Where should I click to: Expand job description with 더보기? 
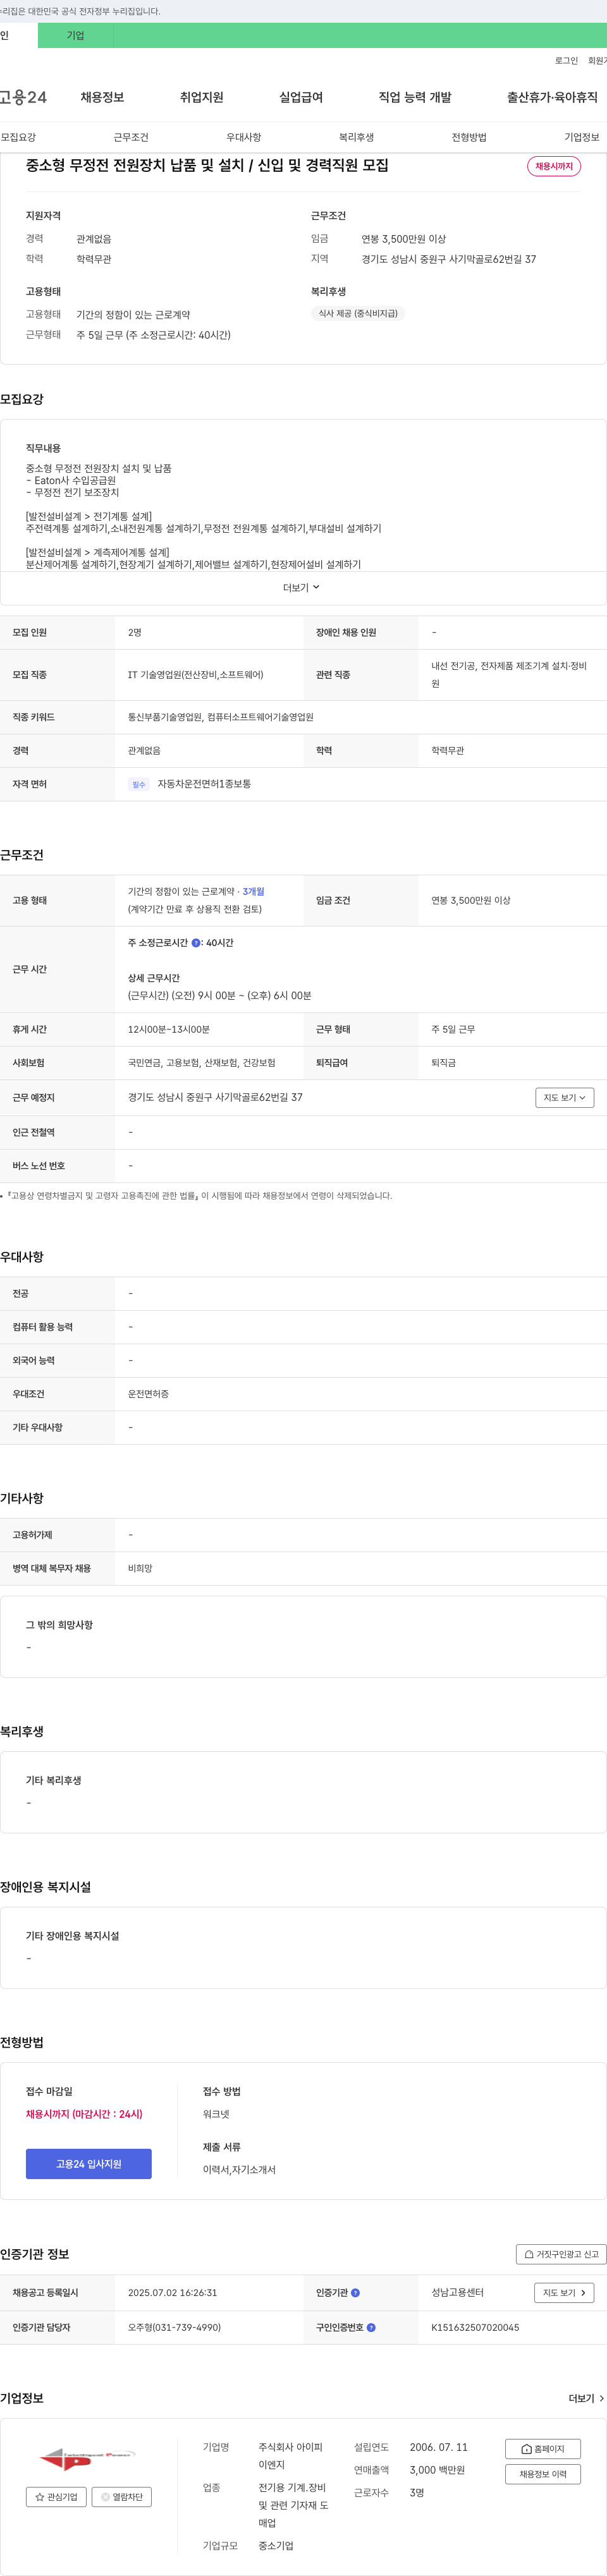(x=301, y=587)
